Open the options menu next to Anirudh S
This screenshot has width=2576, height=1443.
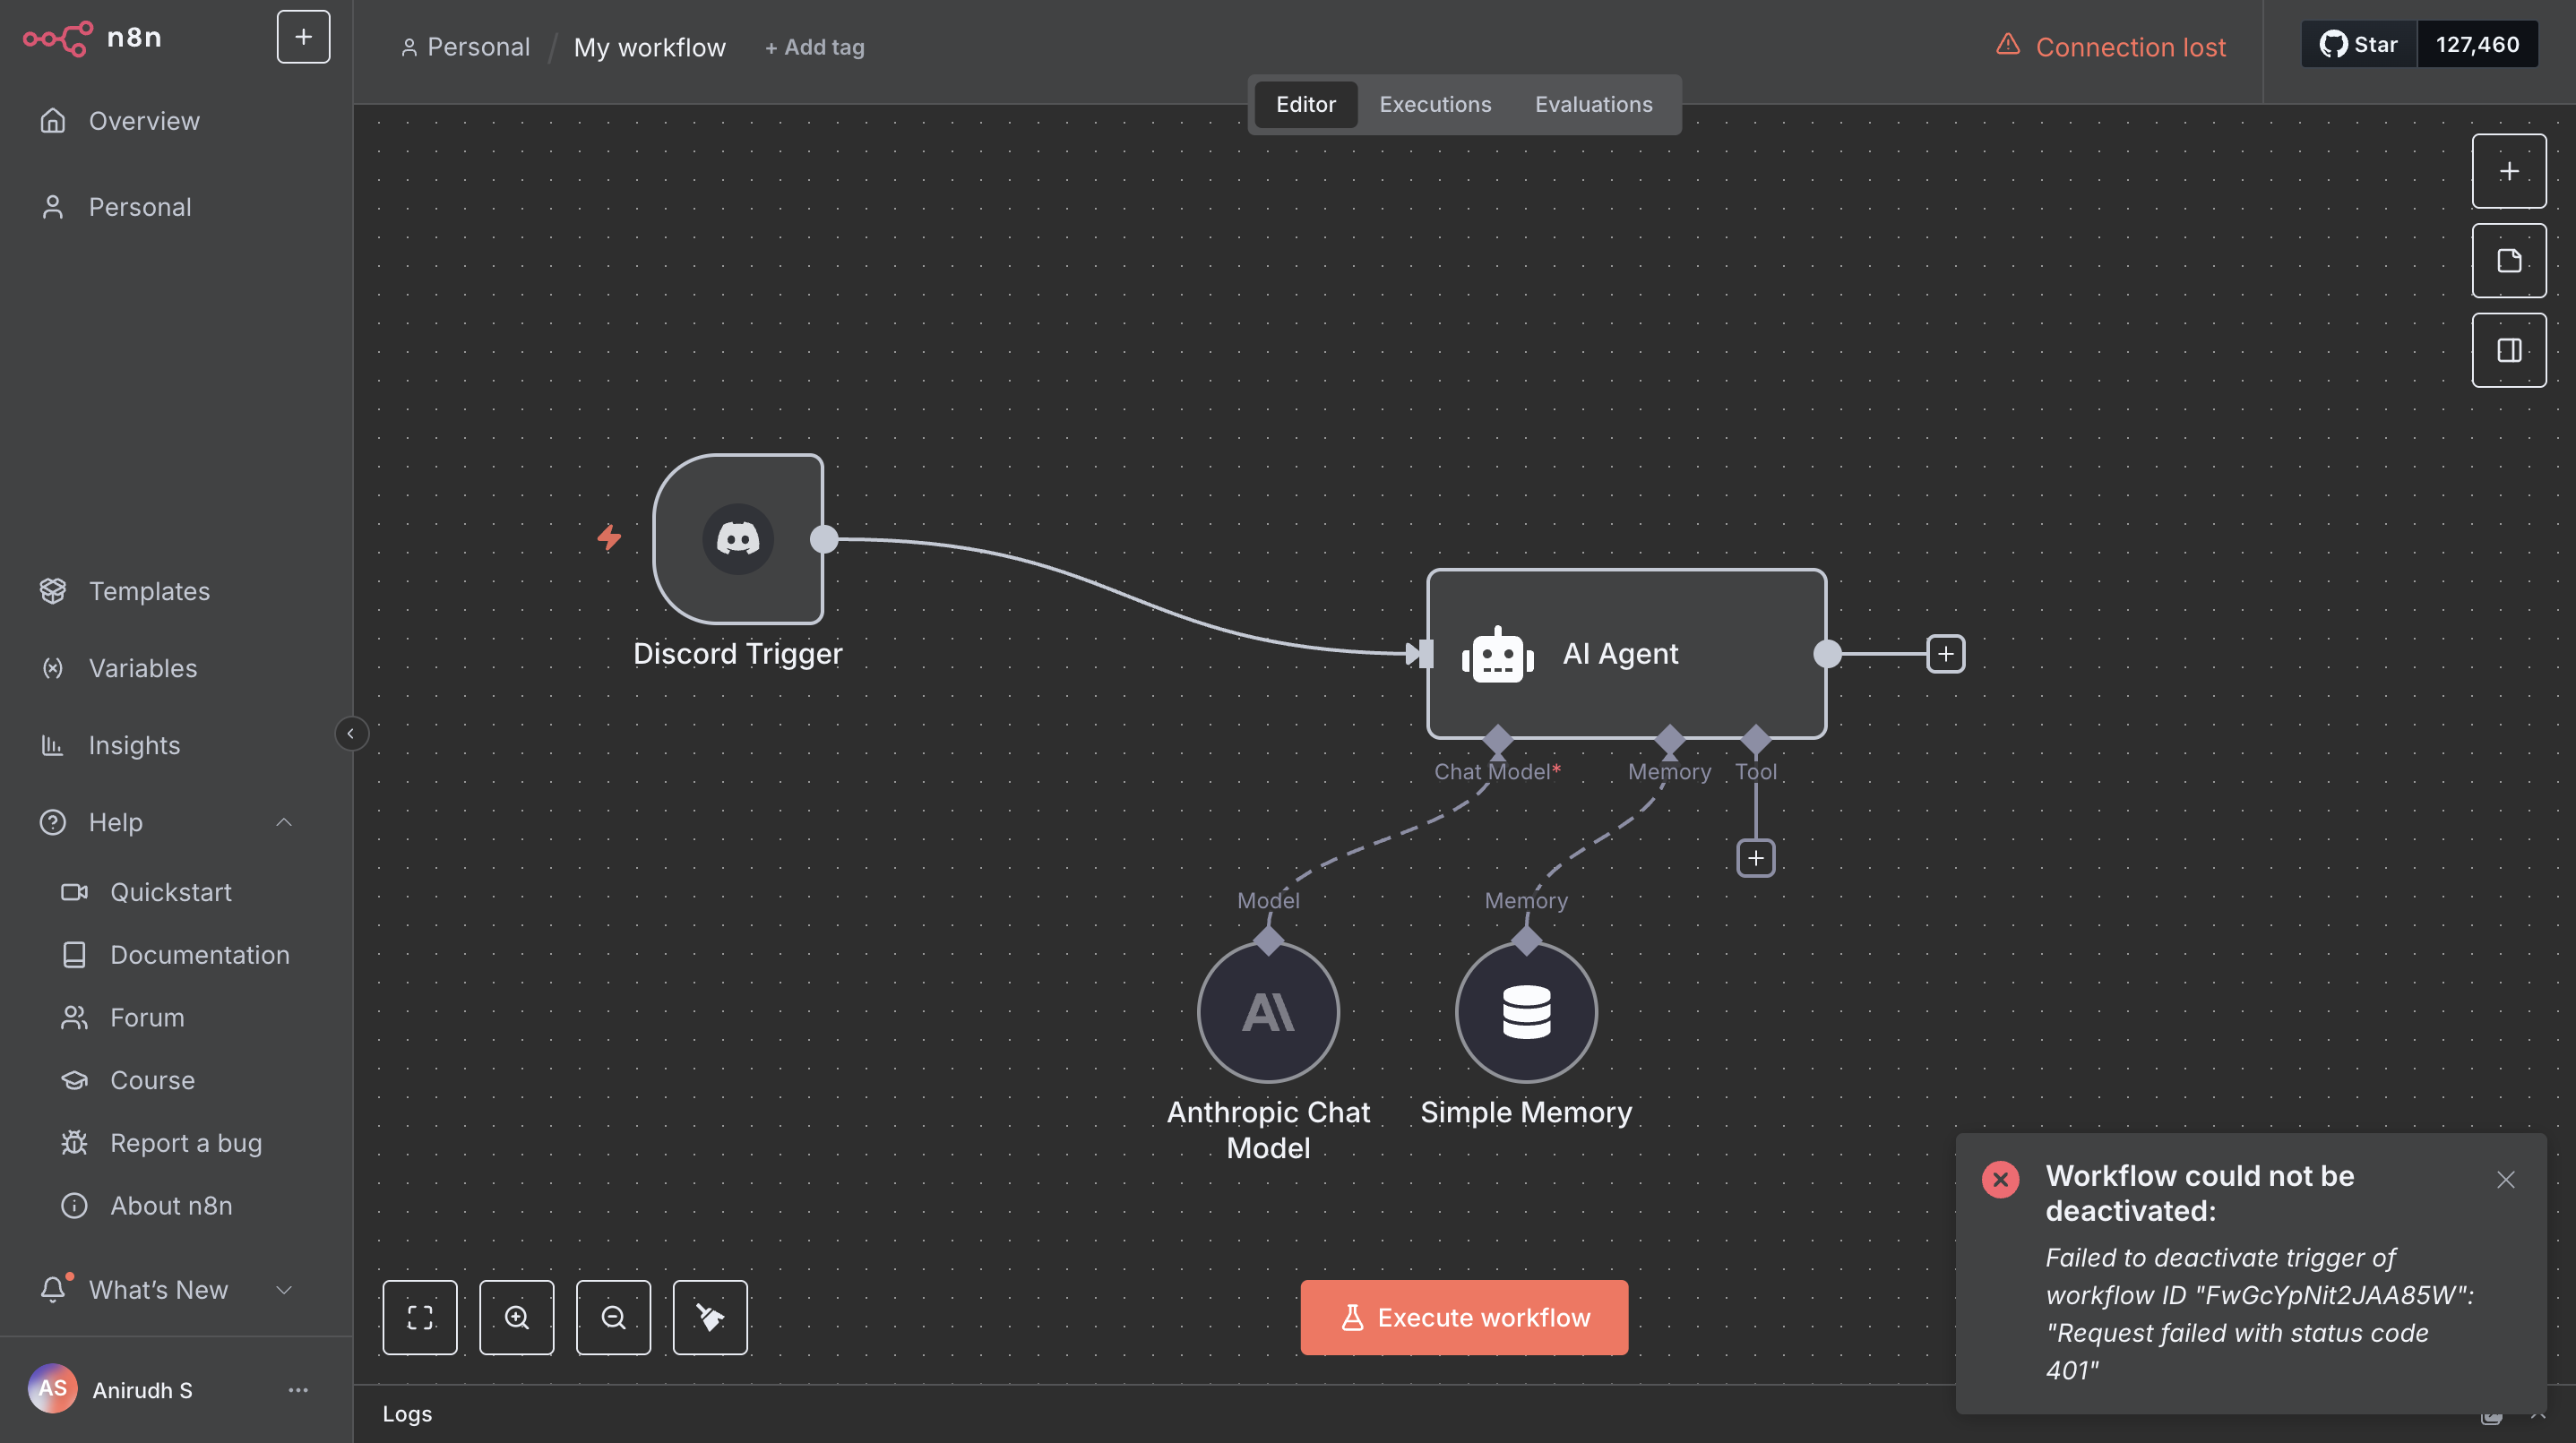pos(297,1390)
